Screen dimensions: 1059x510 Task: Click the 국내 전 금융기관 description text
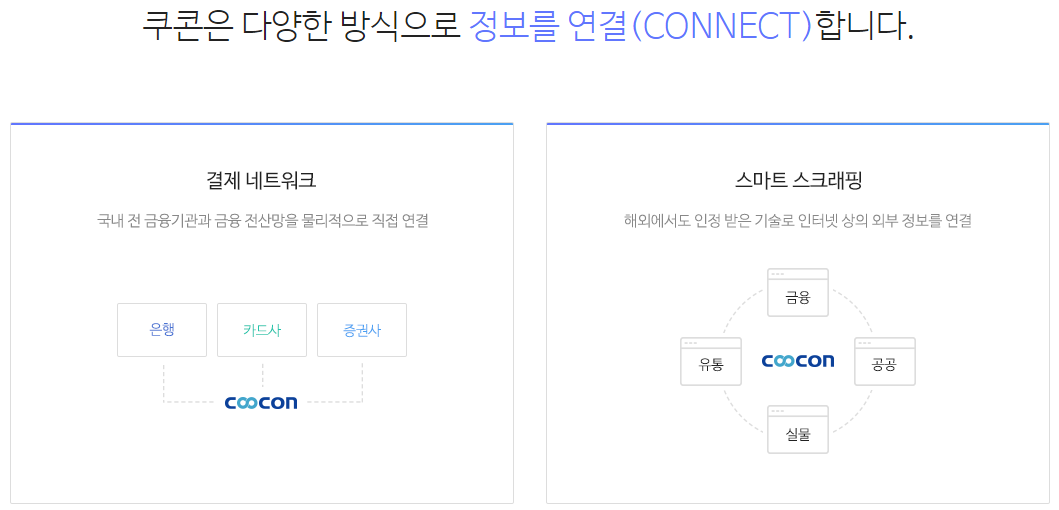point(263,221)
